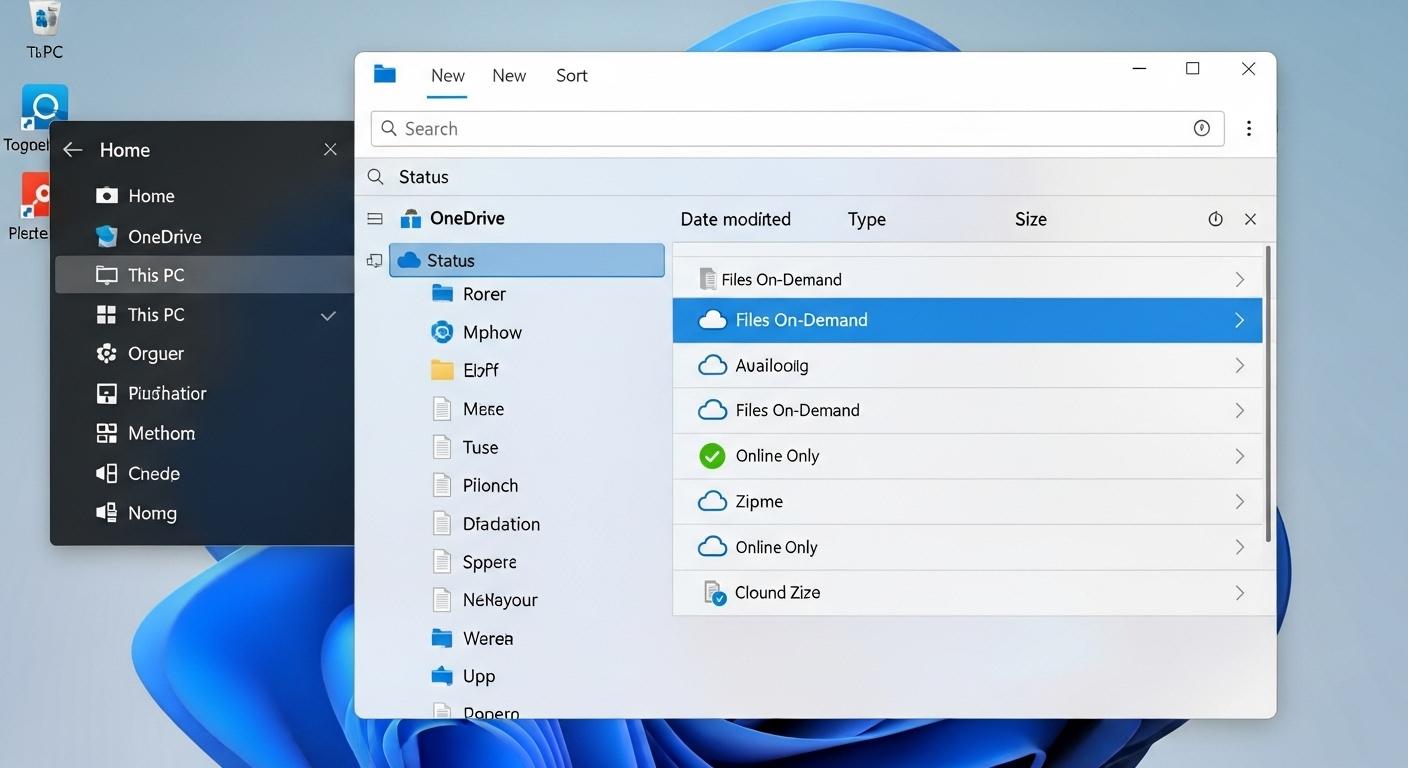Click the back arrow in the Home panel
1408x768 pixels.
(72, 149)
